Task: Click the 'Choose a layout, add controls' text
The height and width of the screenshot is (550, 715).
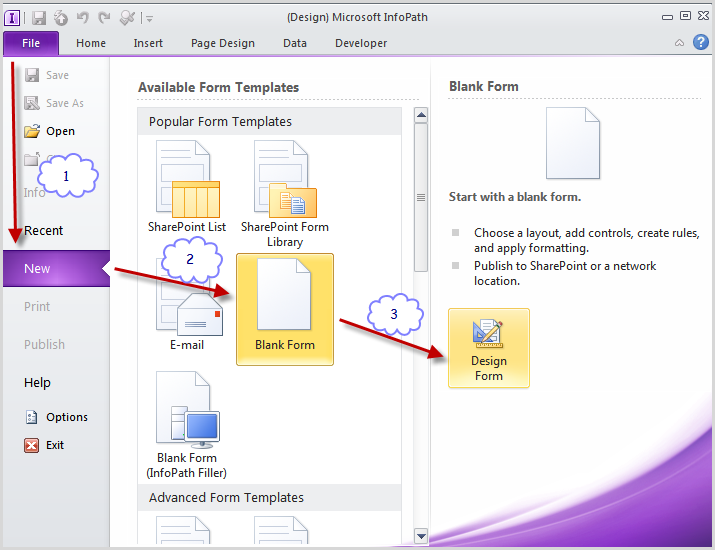Action: (x=586, y=240)
